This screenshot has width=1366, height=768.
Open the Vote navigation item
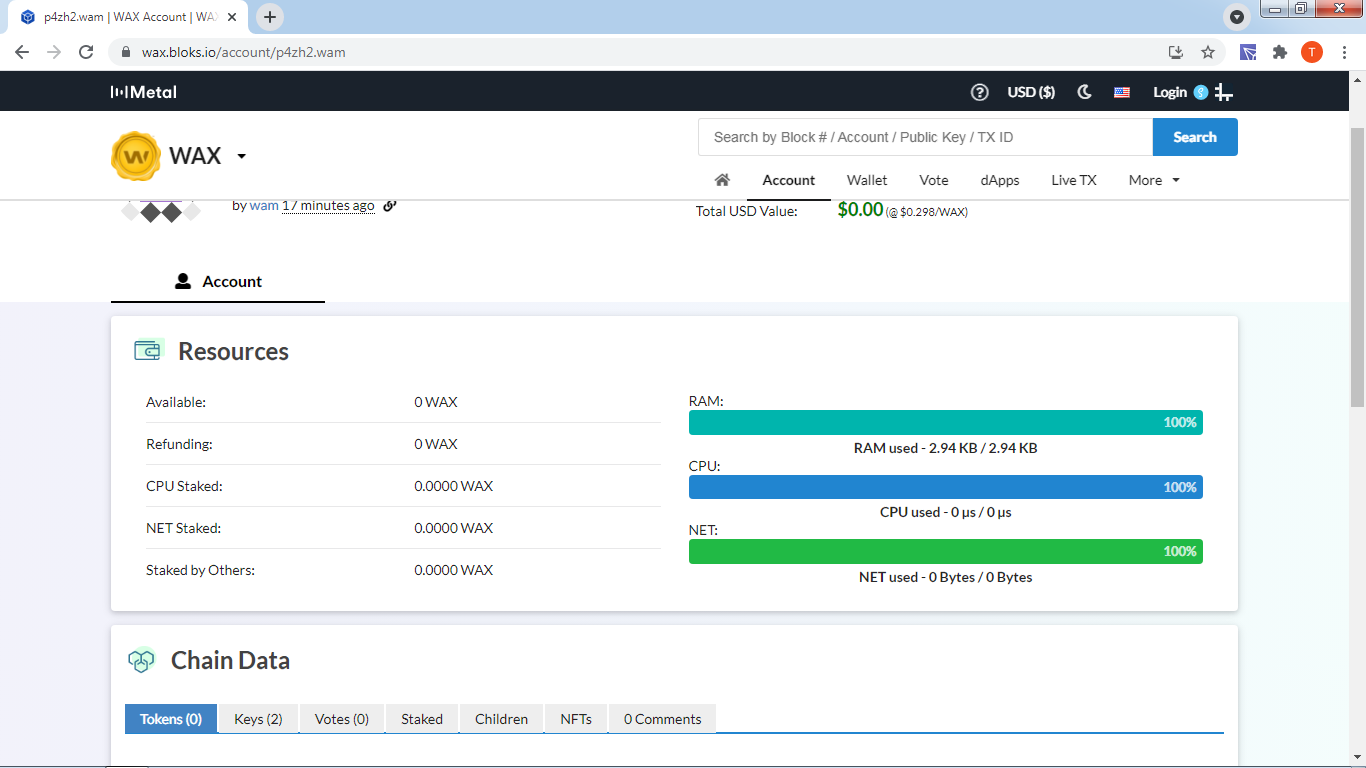934,180
